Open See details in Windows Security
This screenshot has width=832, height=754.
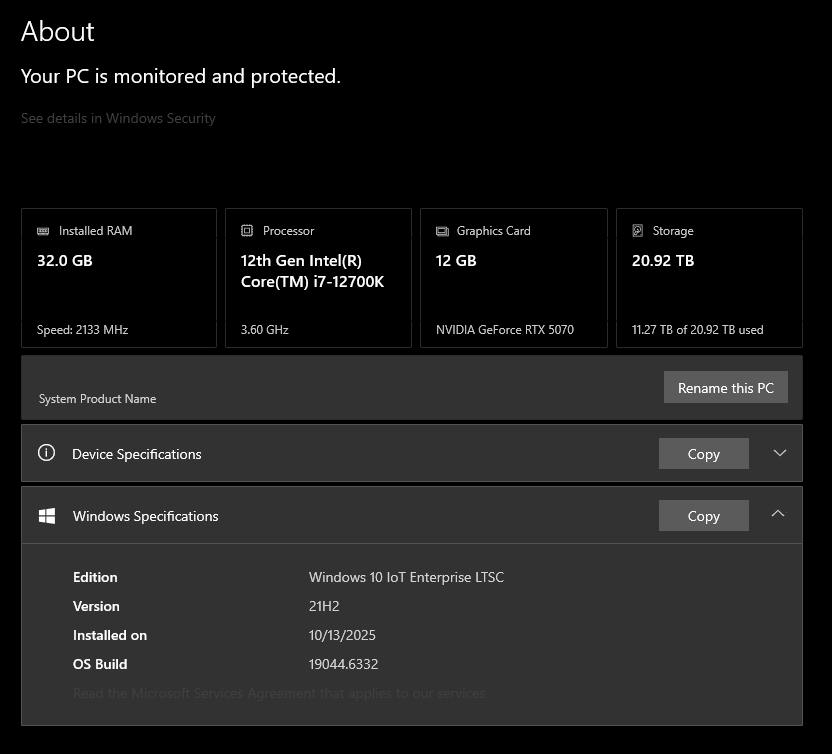[118, 118]
